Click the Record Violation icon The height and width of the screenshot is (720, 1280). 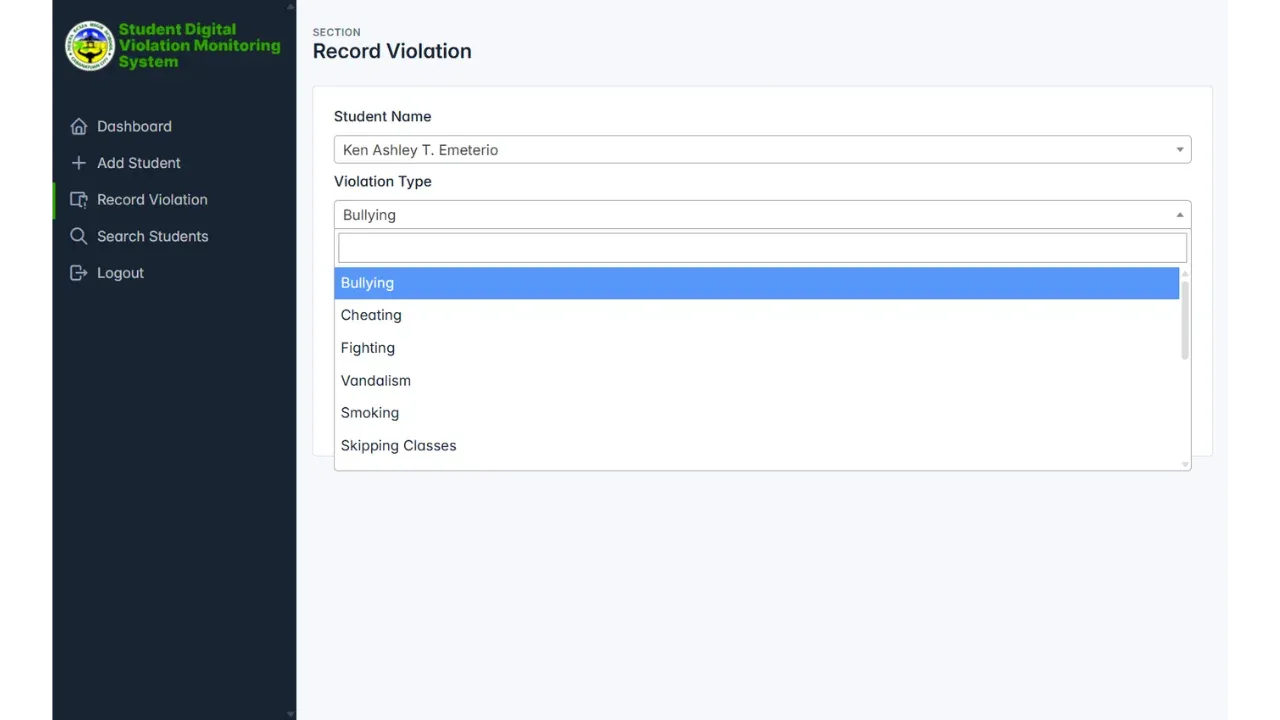pos(79,199)
